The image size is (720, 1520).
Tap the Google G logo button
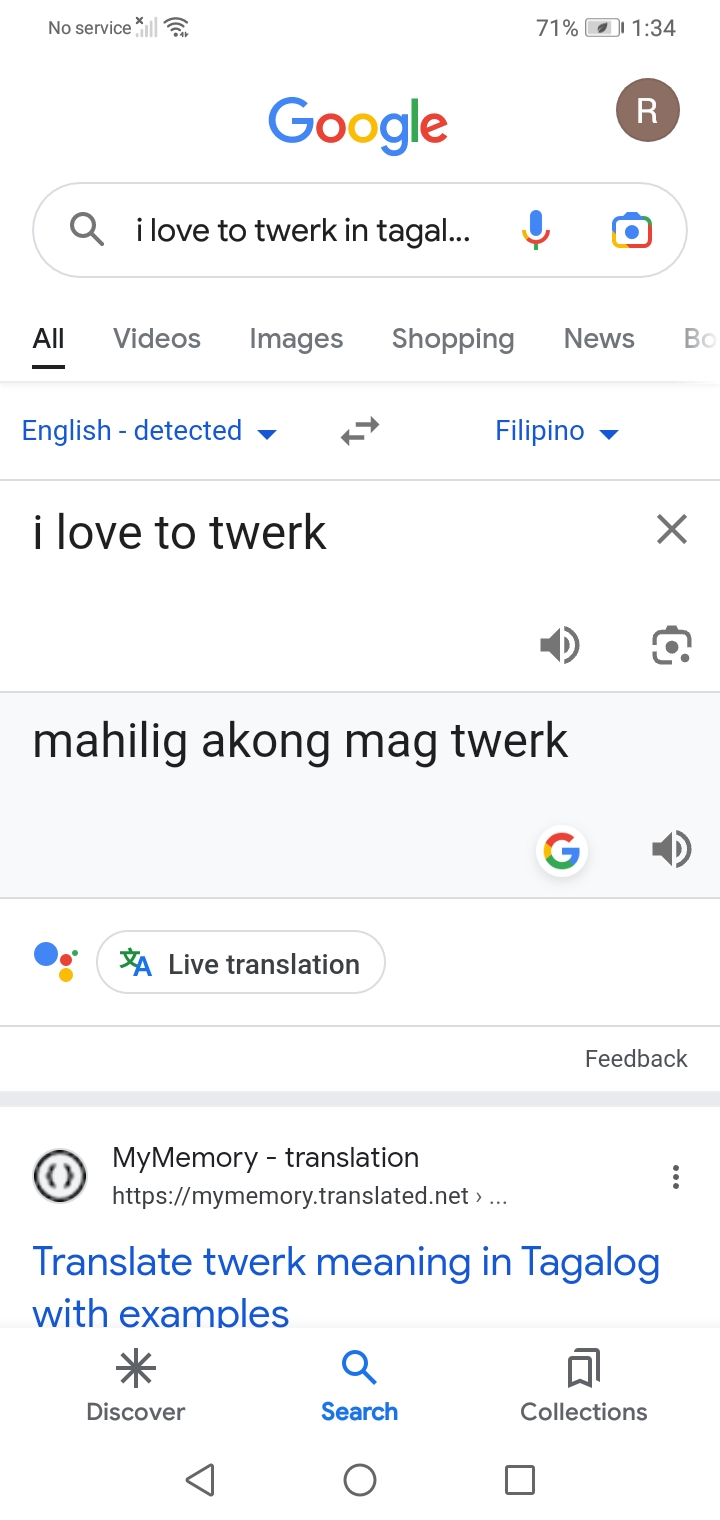[x=561, y=851]
